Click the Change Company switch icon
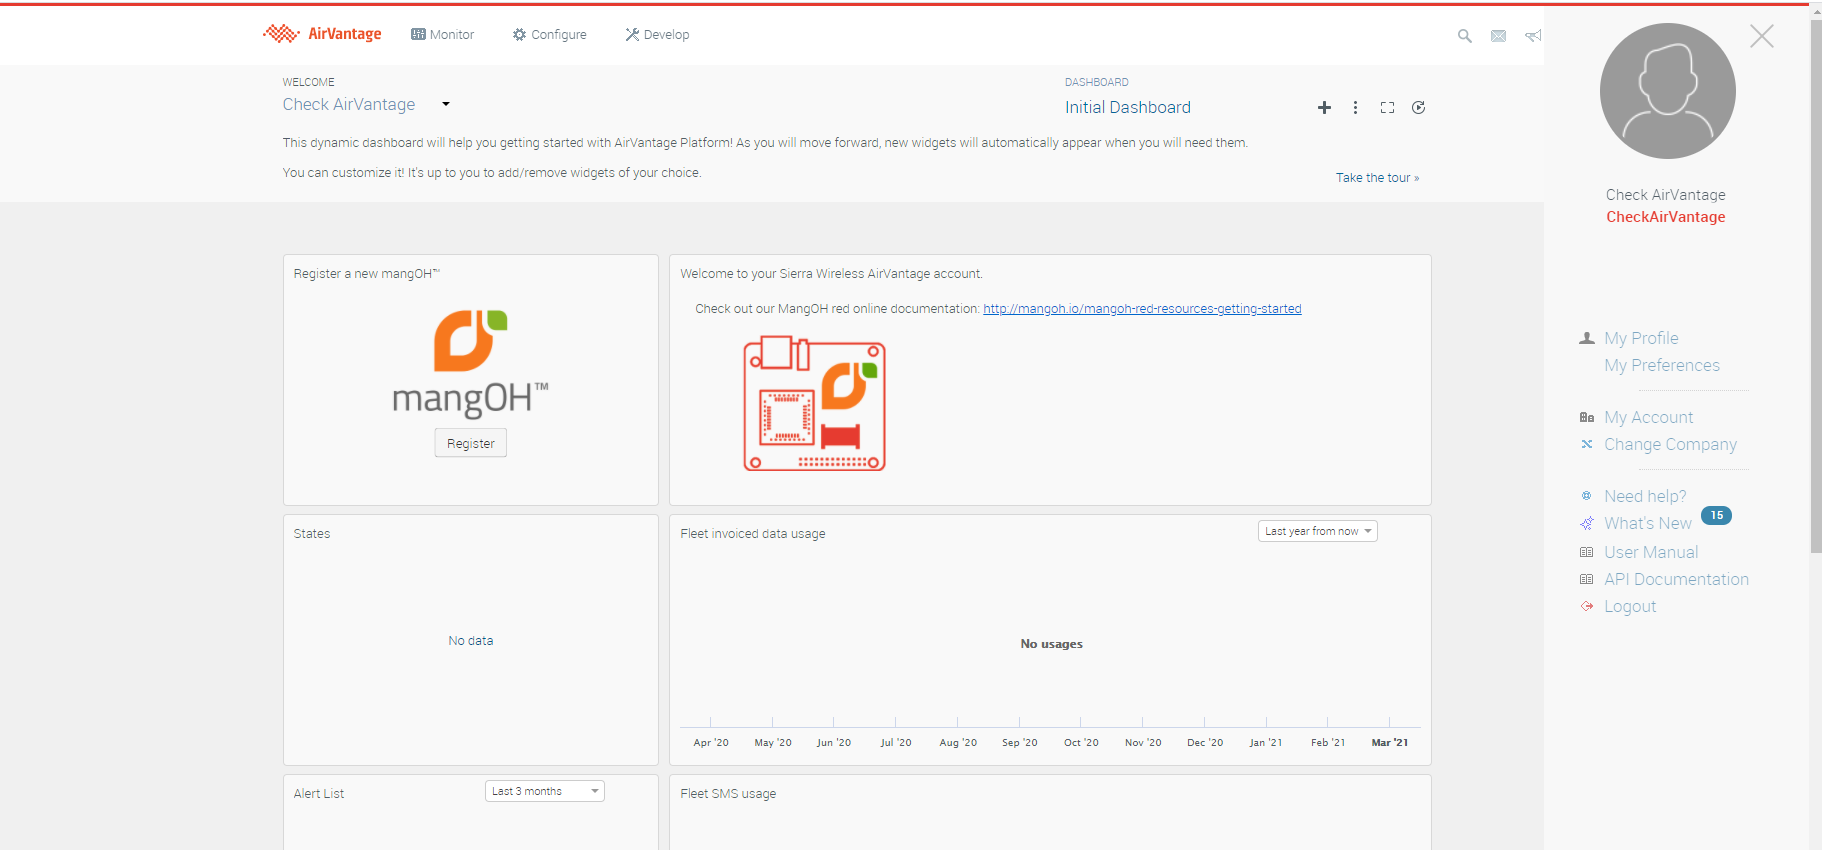Image resolution: width=1822 pixels, height=850 pixels. (1587, 445)
